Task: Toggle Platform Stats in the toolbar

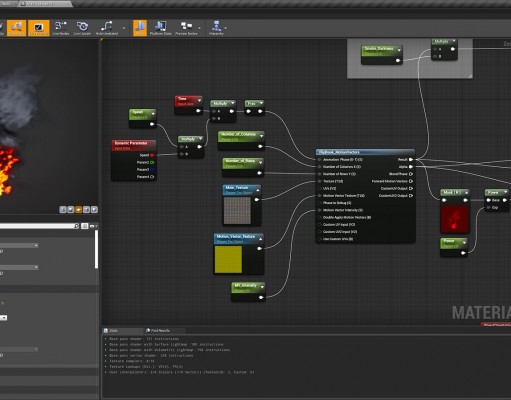Action: coord(160,28)
